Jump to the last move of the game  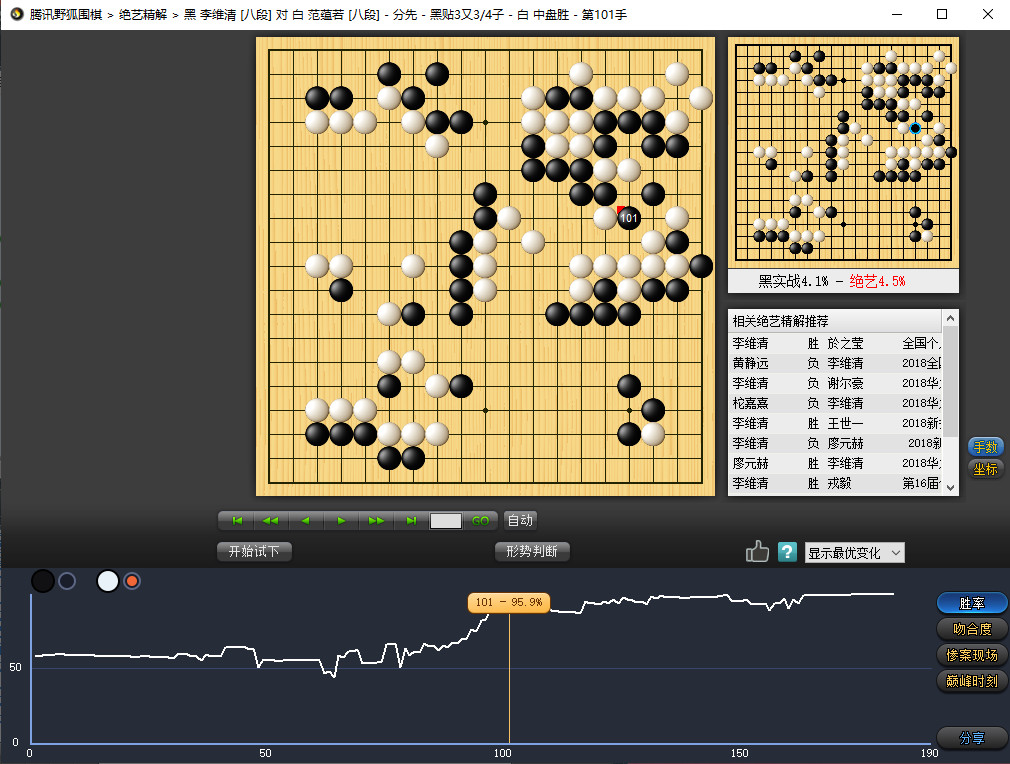[411, 520]
